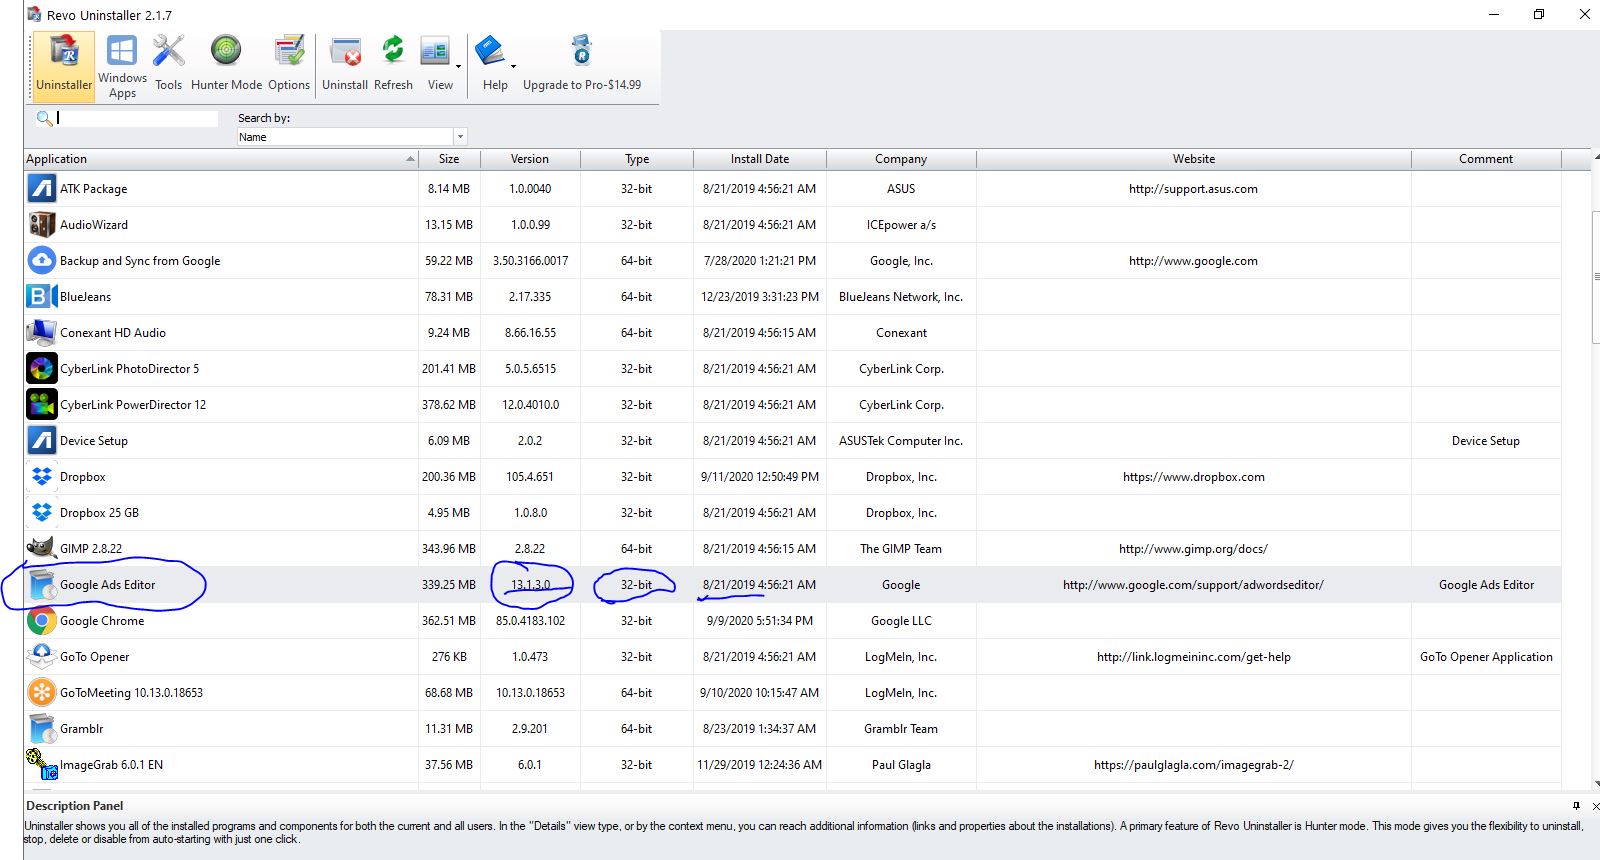The width and height of the screenshot is (1600, 860).
Task: Select the Device Setup app icon
Action: [41, 440]
